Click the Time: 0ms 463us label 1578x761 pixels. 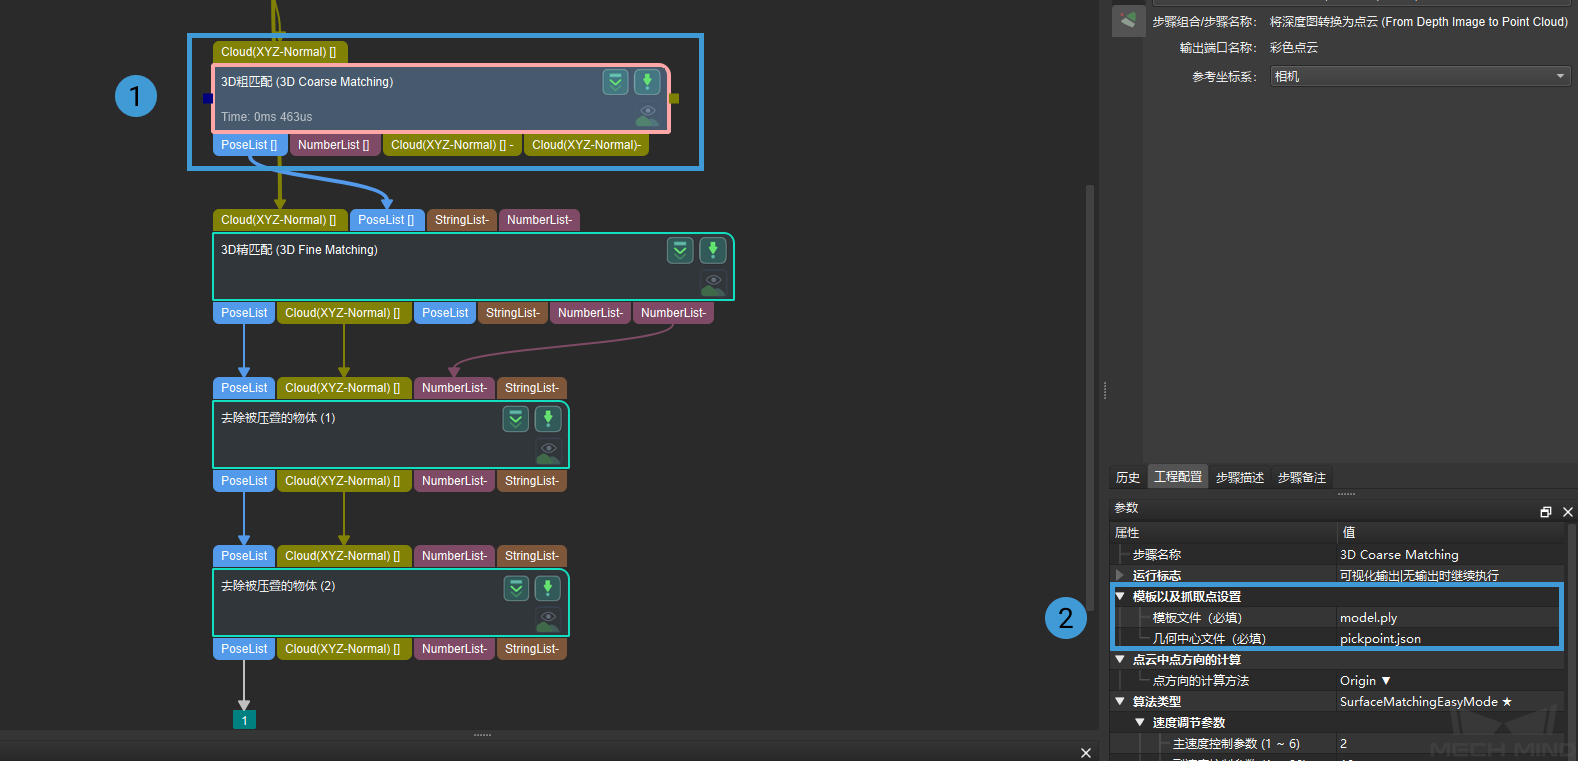point(267,117)
